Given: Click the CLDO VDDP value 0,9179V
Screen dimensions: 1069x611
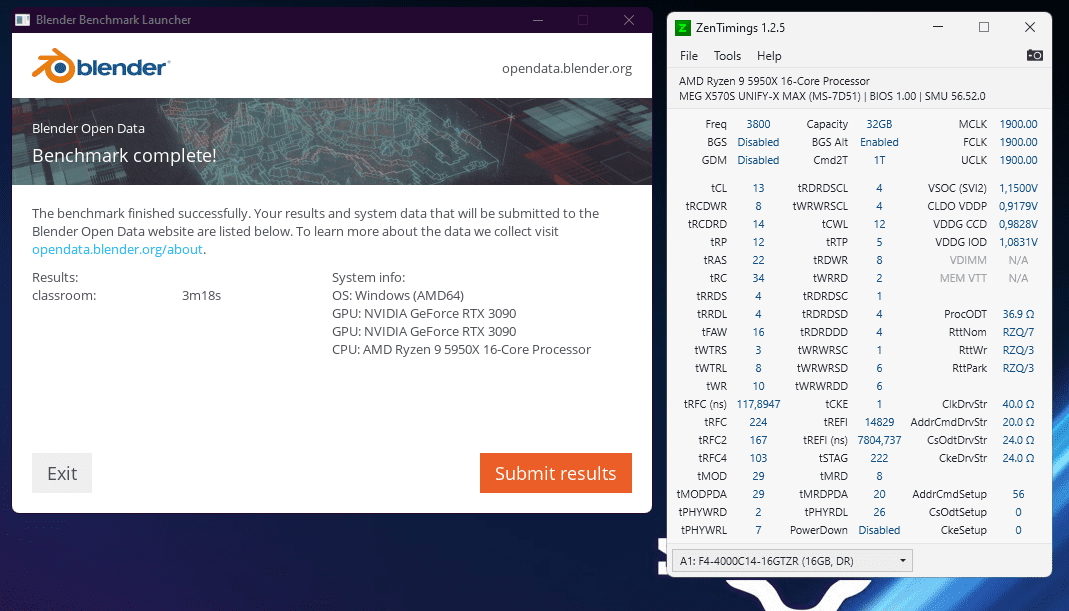Looking at the screenshot, I should pyautogui.click(x=1019, y=206).
